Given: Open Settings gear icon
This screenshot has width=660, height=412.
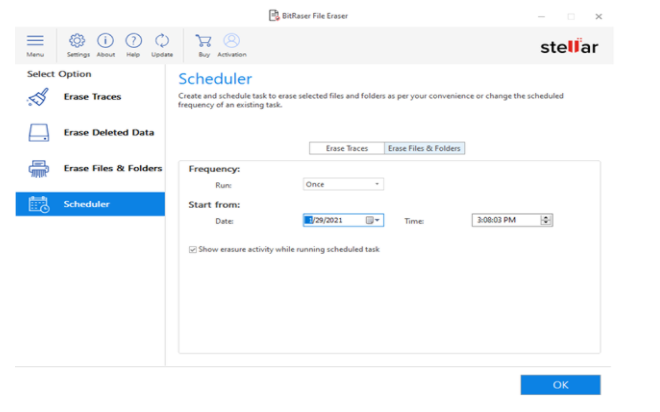Looking at the screenshot, I should tap(77, 40).
